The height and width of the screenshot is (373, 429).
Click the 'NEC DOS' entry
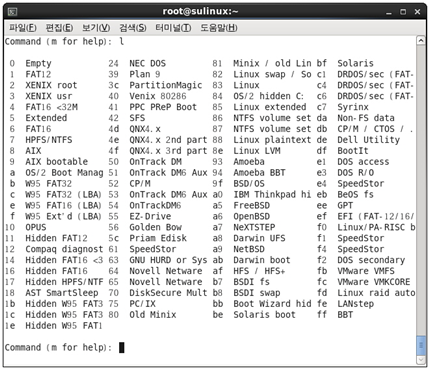(x=147, y=63)
